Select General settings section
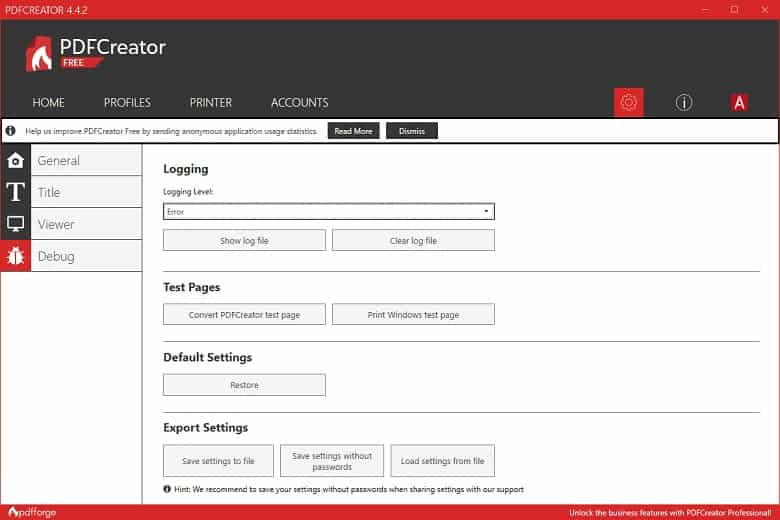780x520 pixels. coord(87,160)
